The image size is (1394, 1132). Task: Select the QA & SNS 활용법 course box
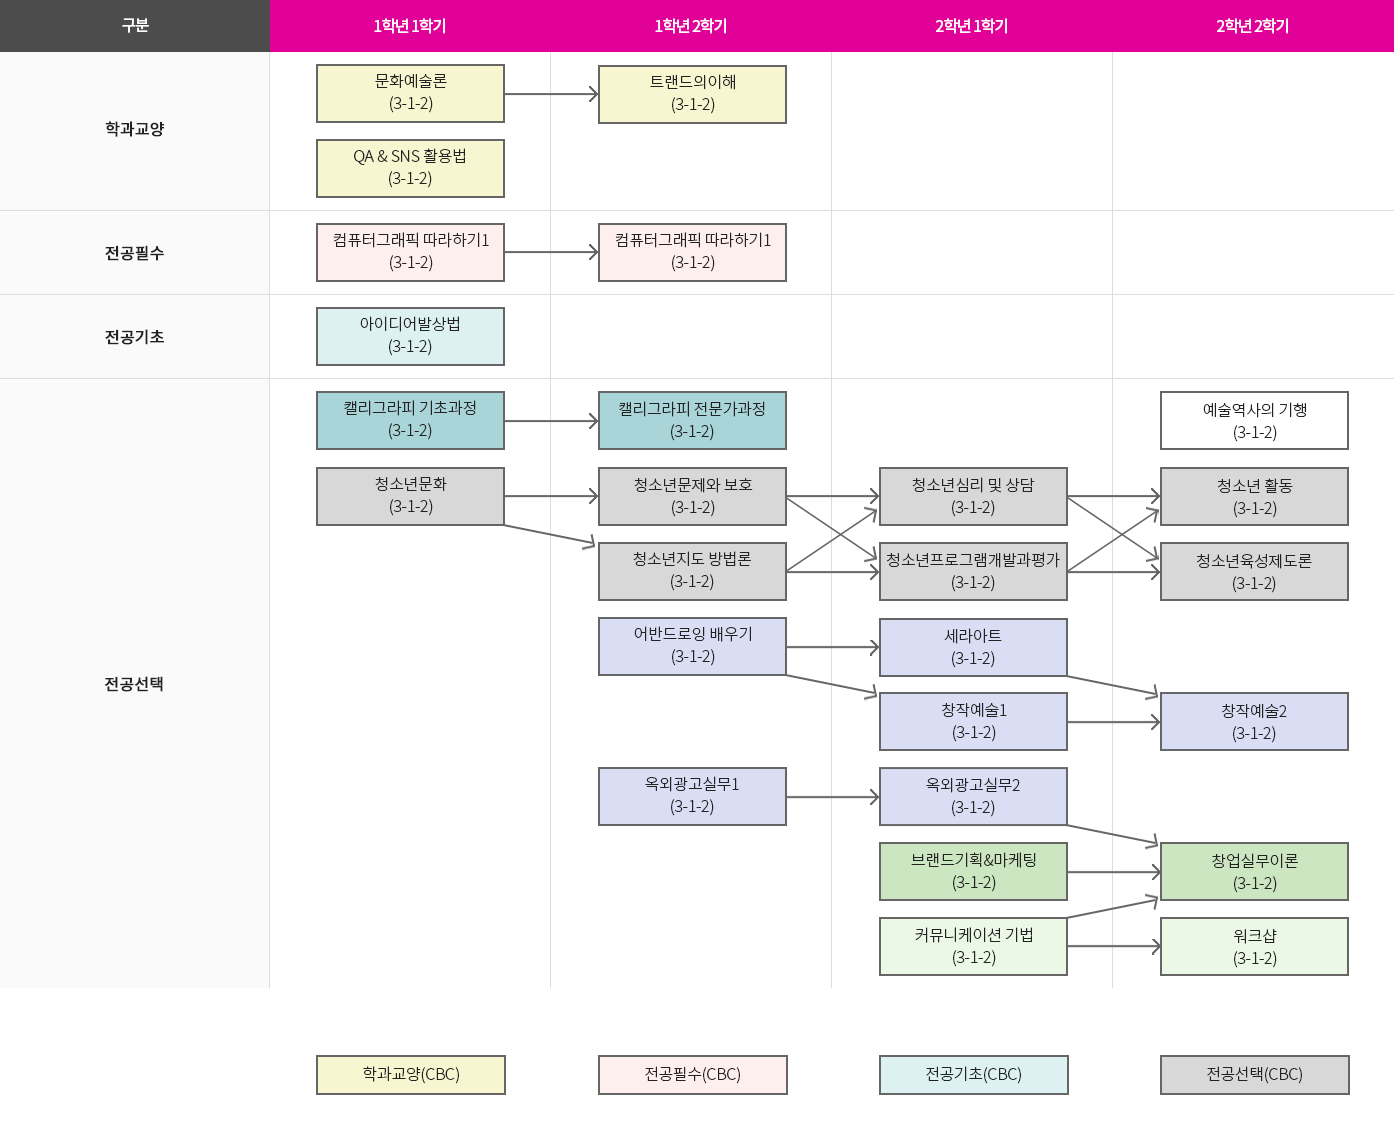410,168
